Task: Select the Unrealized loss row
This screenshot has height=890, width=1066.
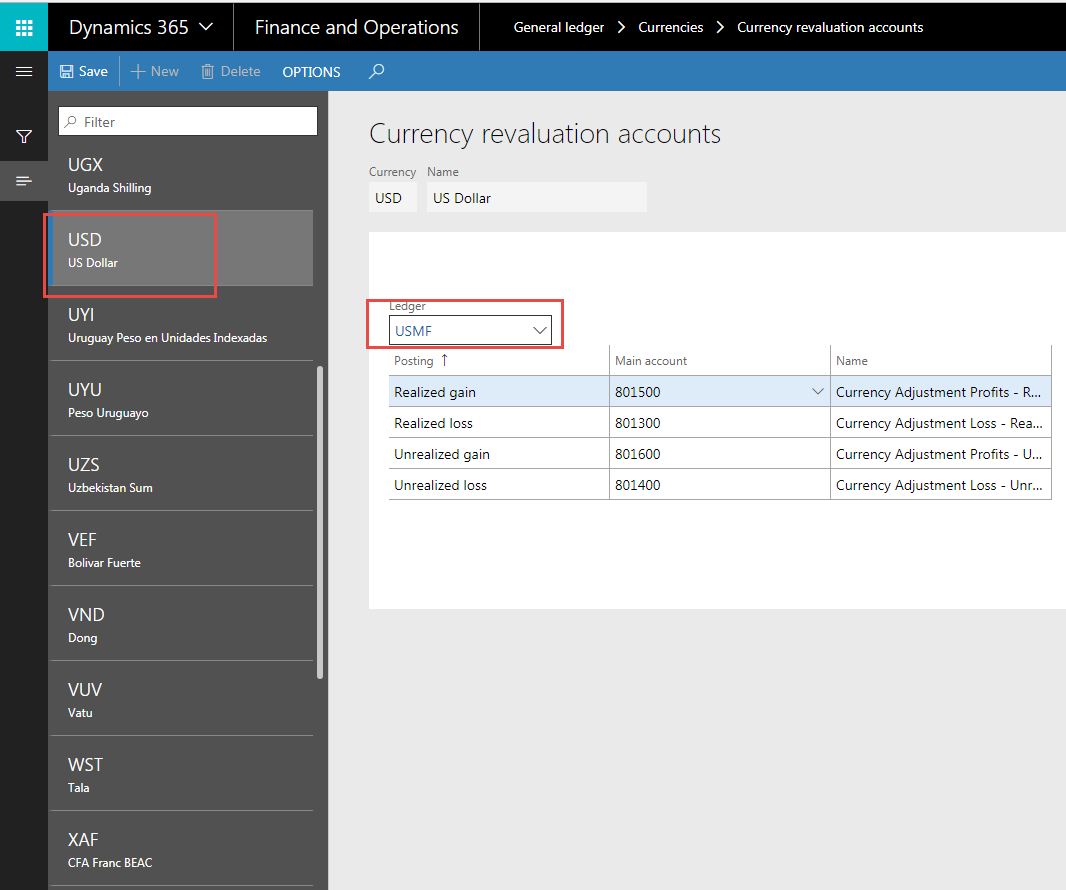Action: click(x=440, y=485)
